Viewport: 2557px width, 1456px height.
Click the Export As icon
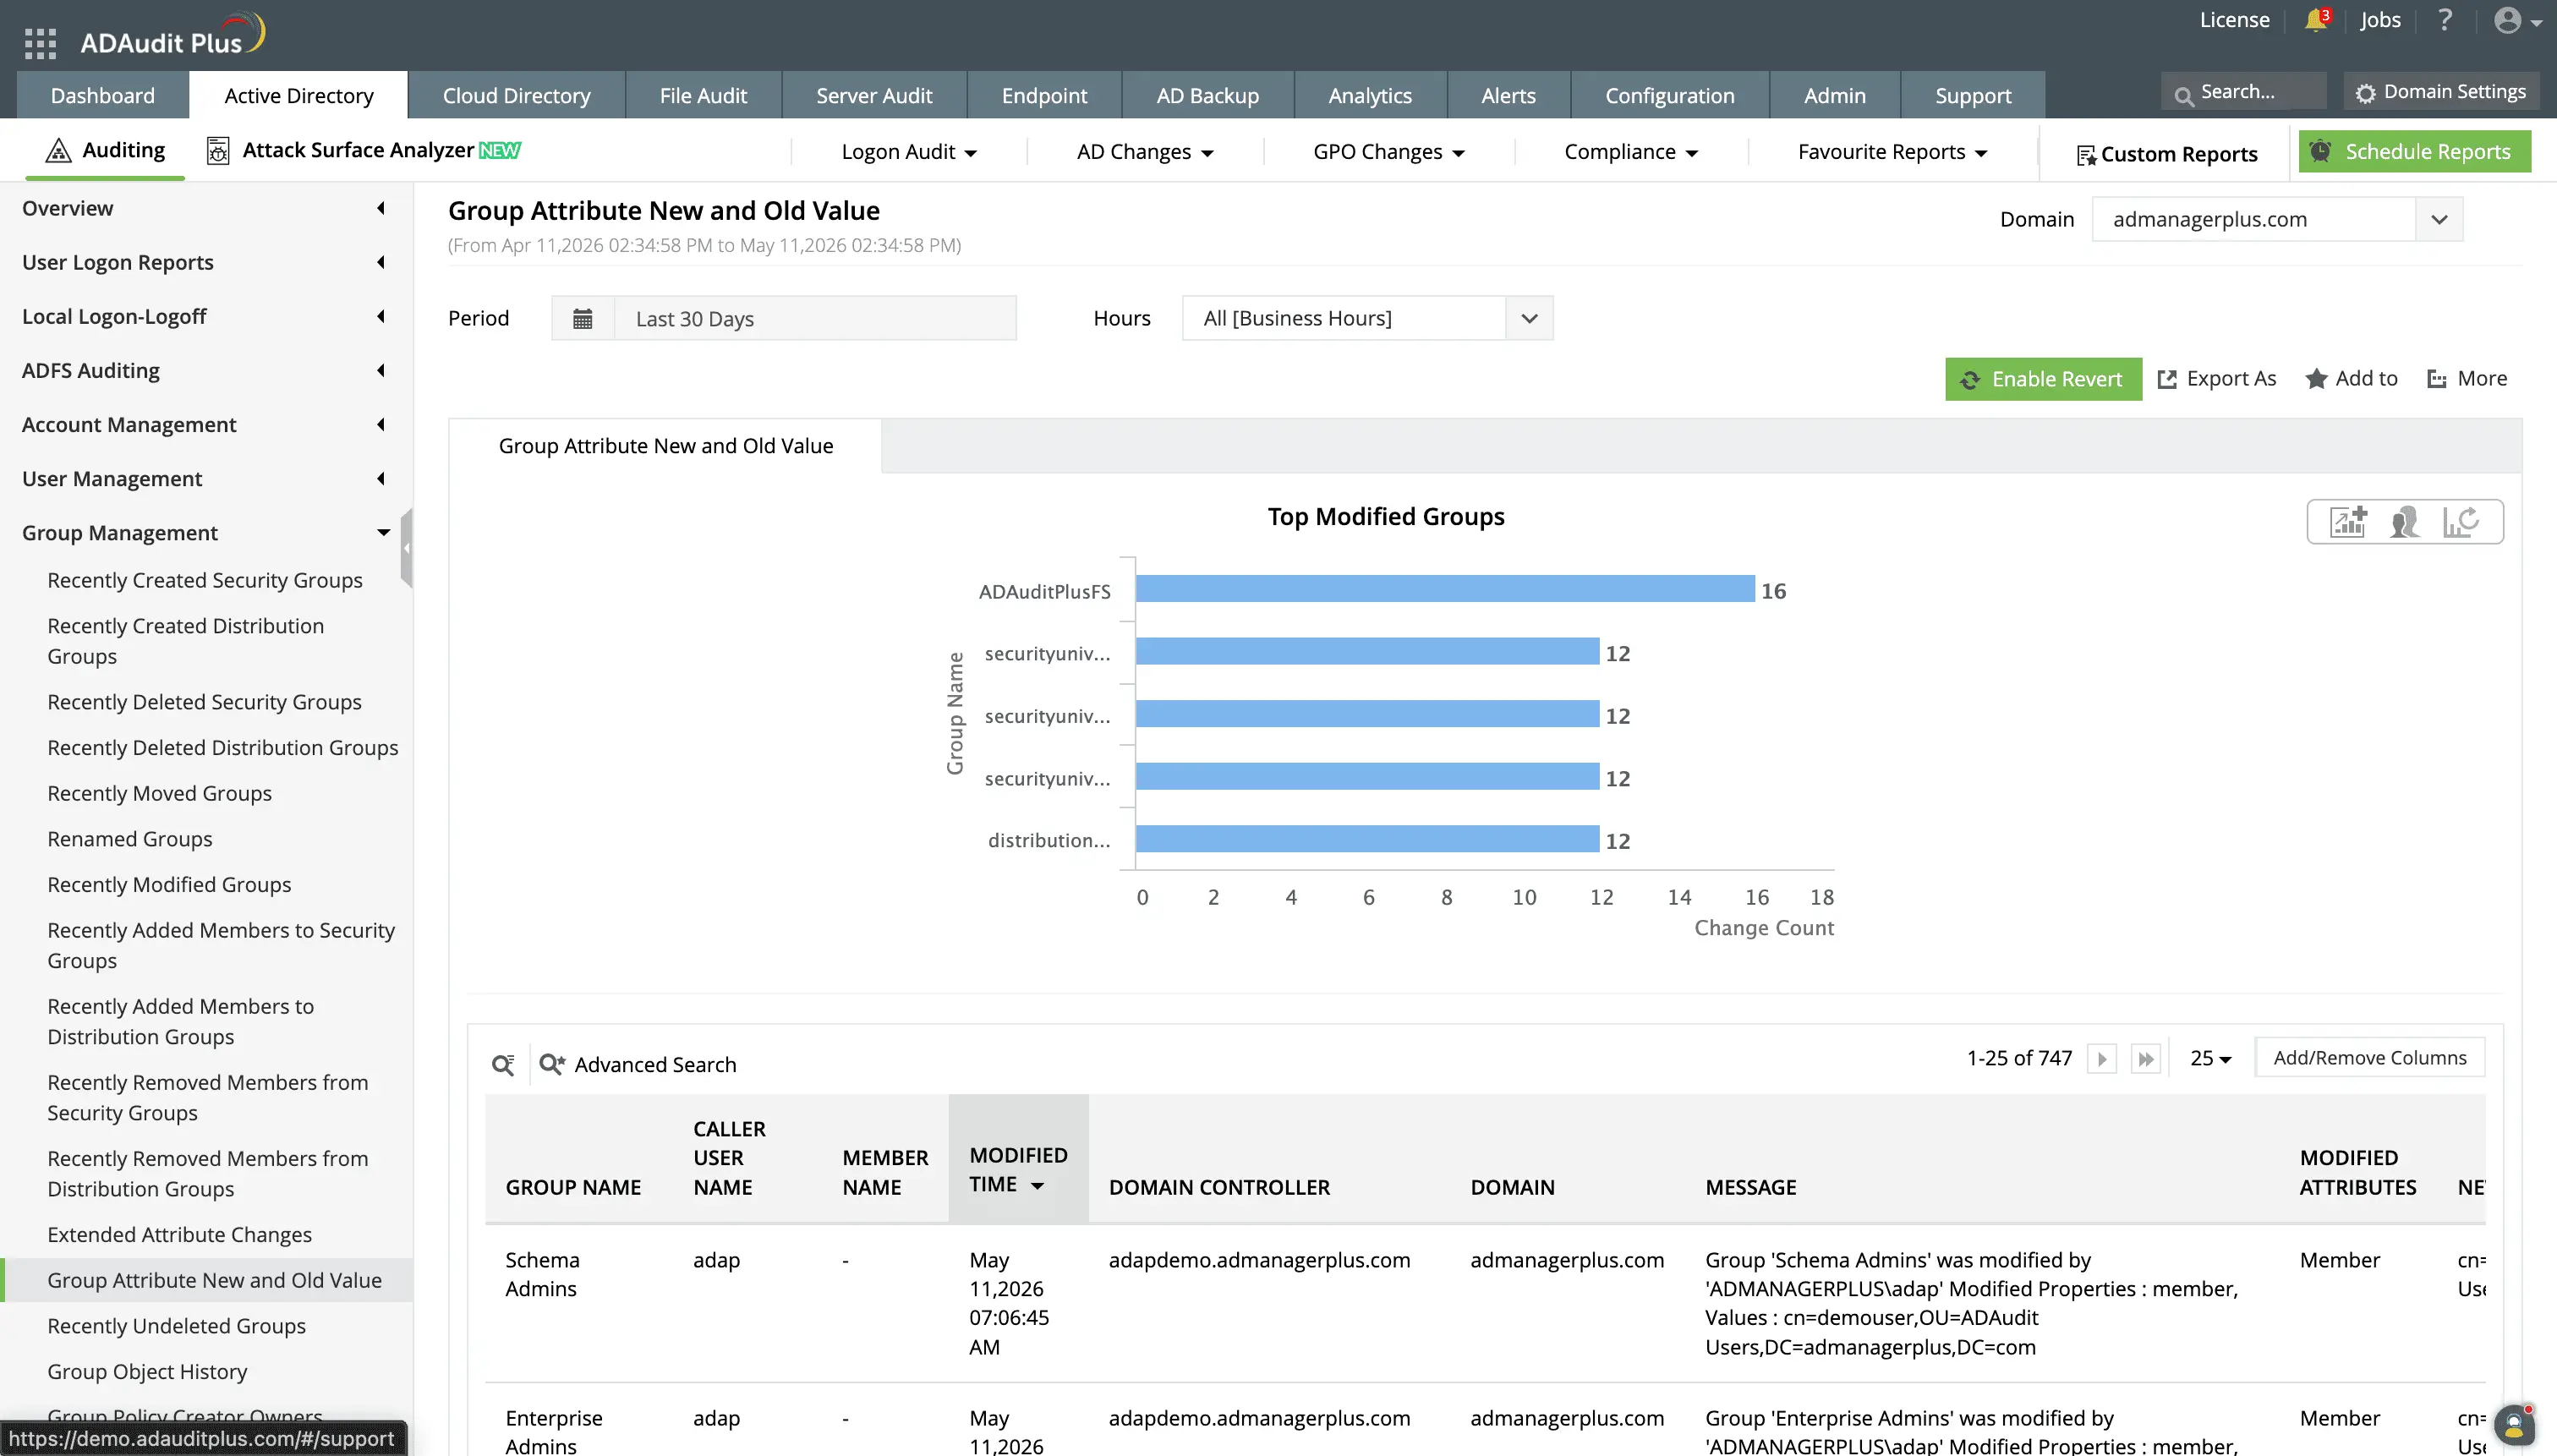coord(2167,379)
